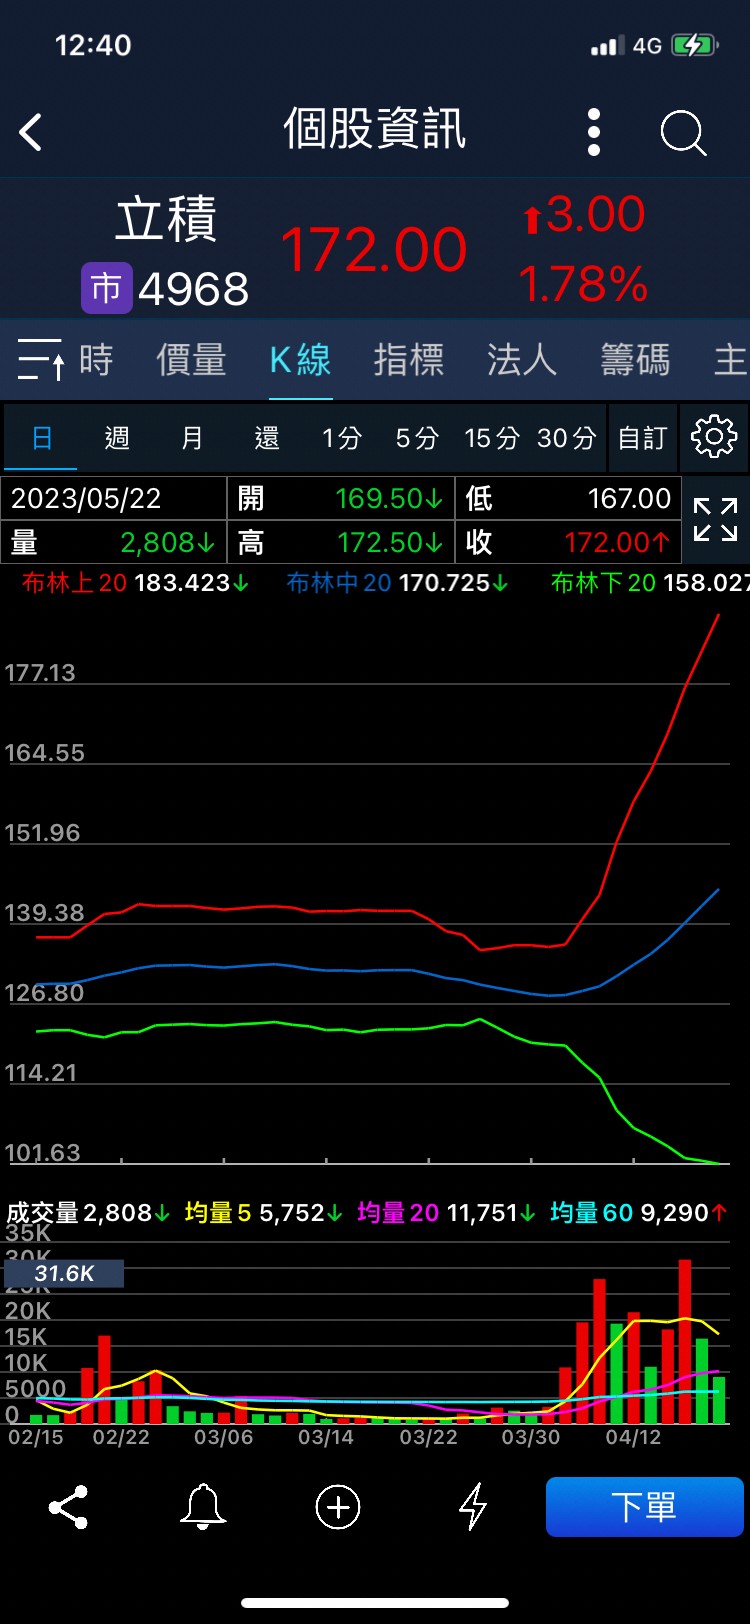Tap the back arrow icon

32,132
